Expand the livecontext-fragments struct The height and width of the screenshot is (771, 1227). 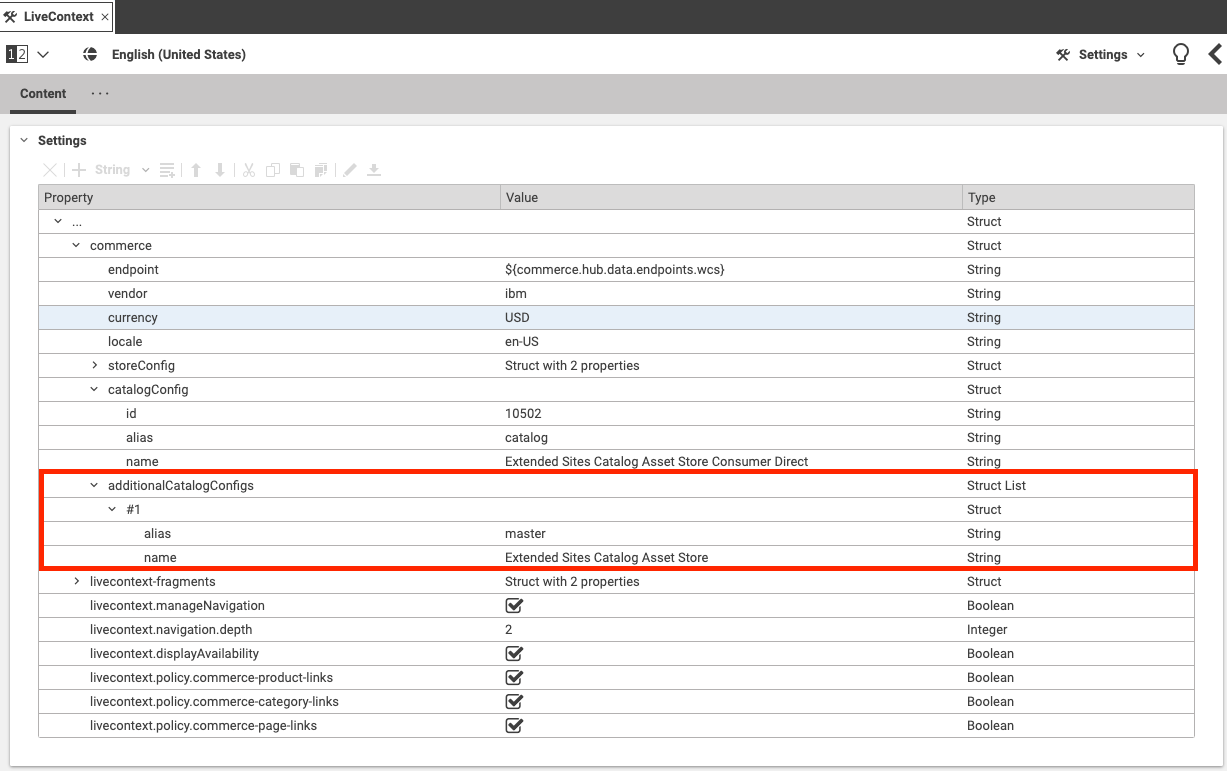tap(77, 582)
